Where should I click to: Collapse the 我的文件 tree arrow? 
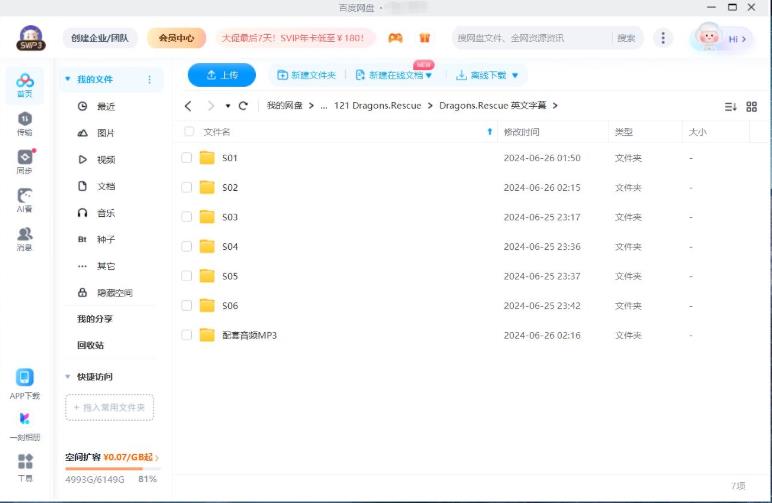point(67,79)
